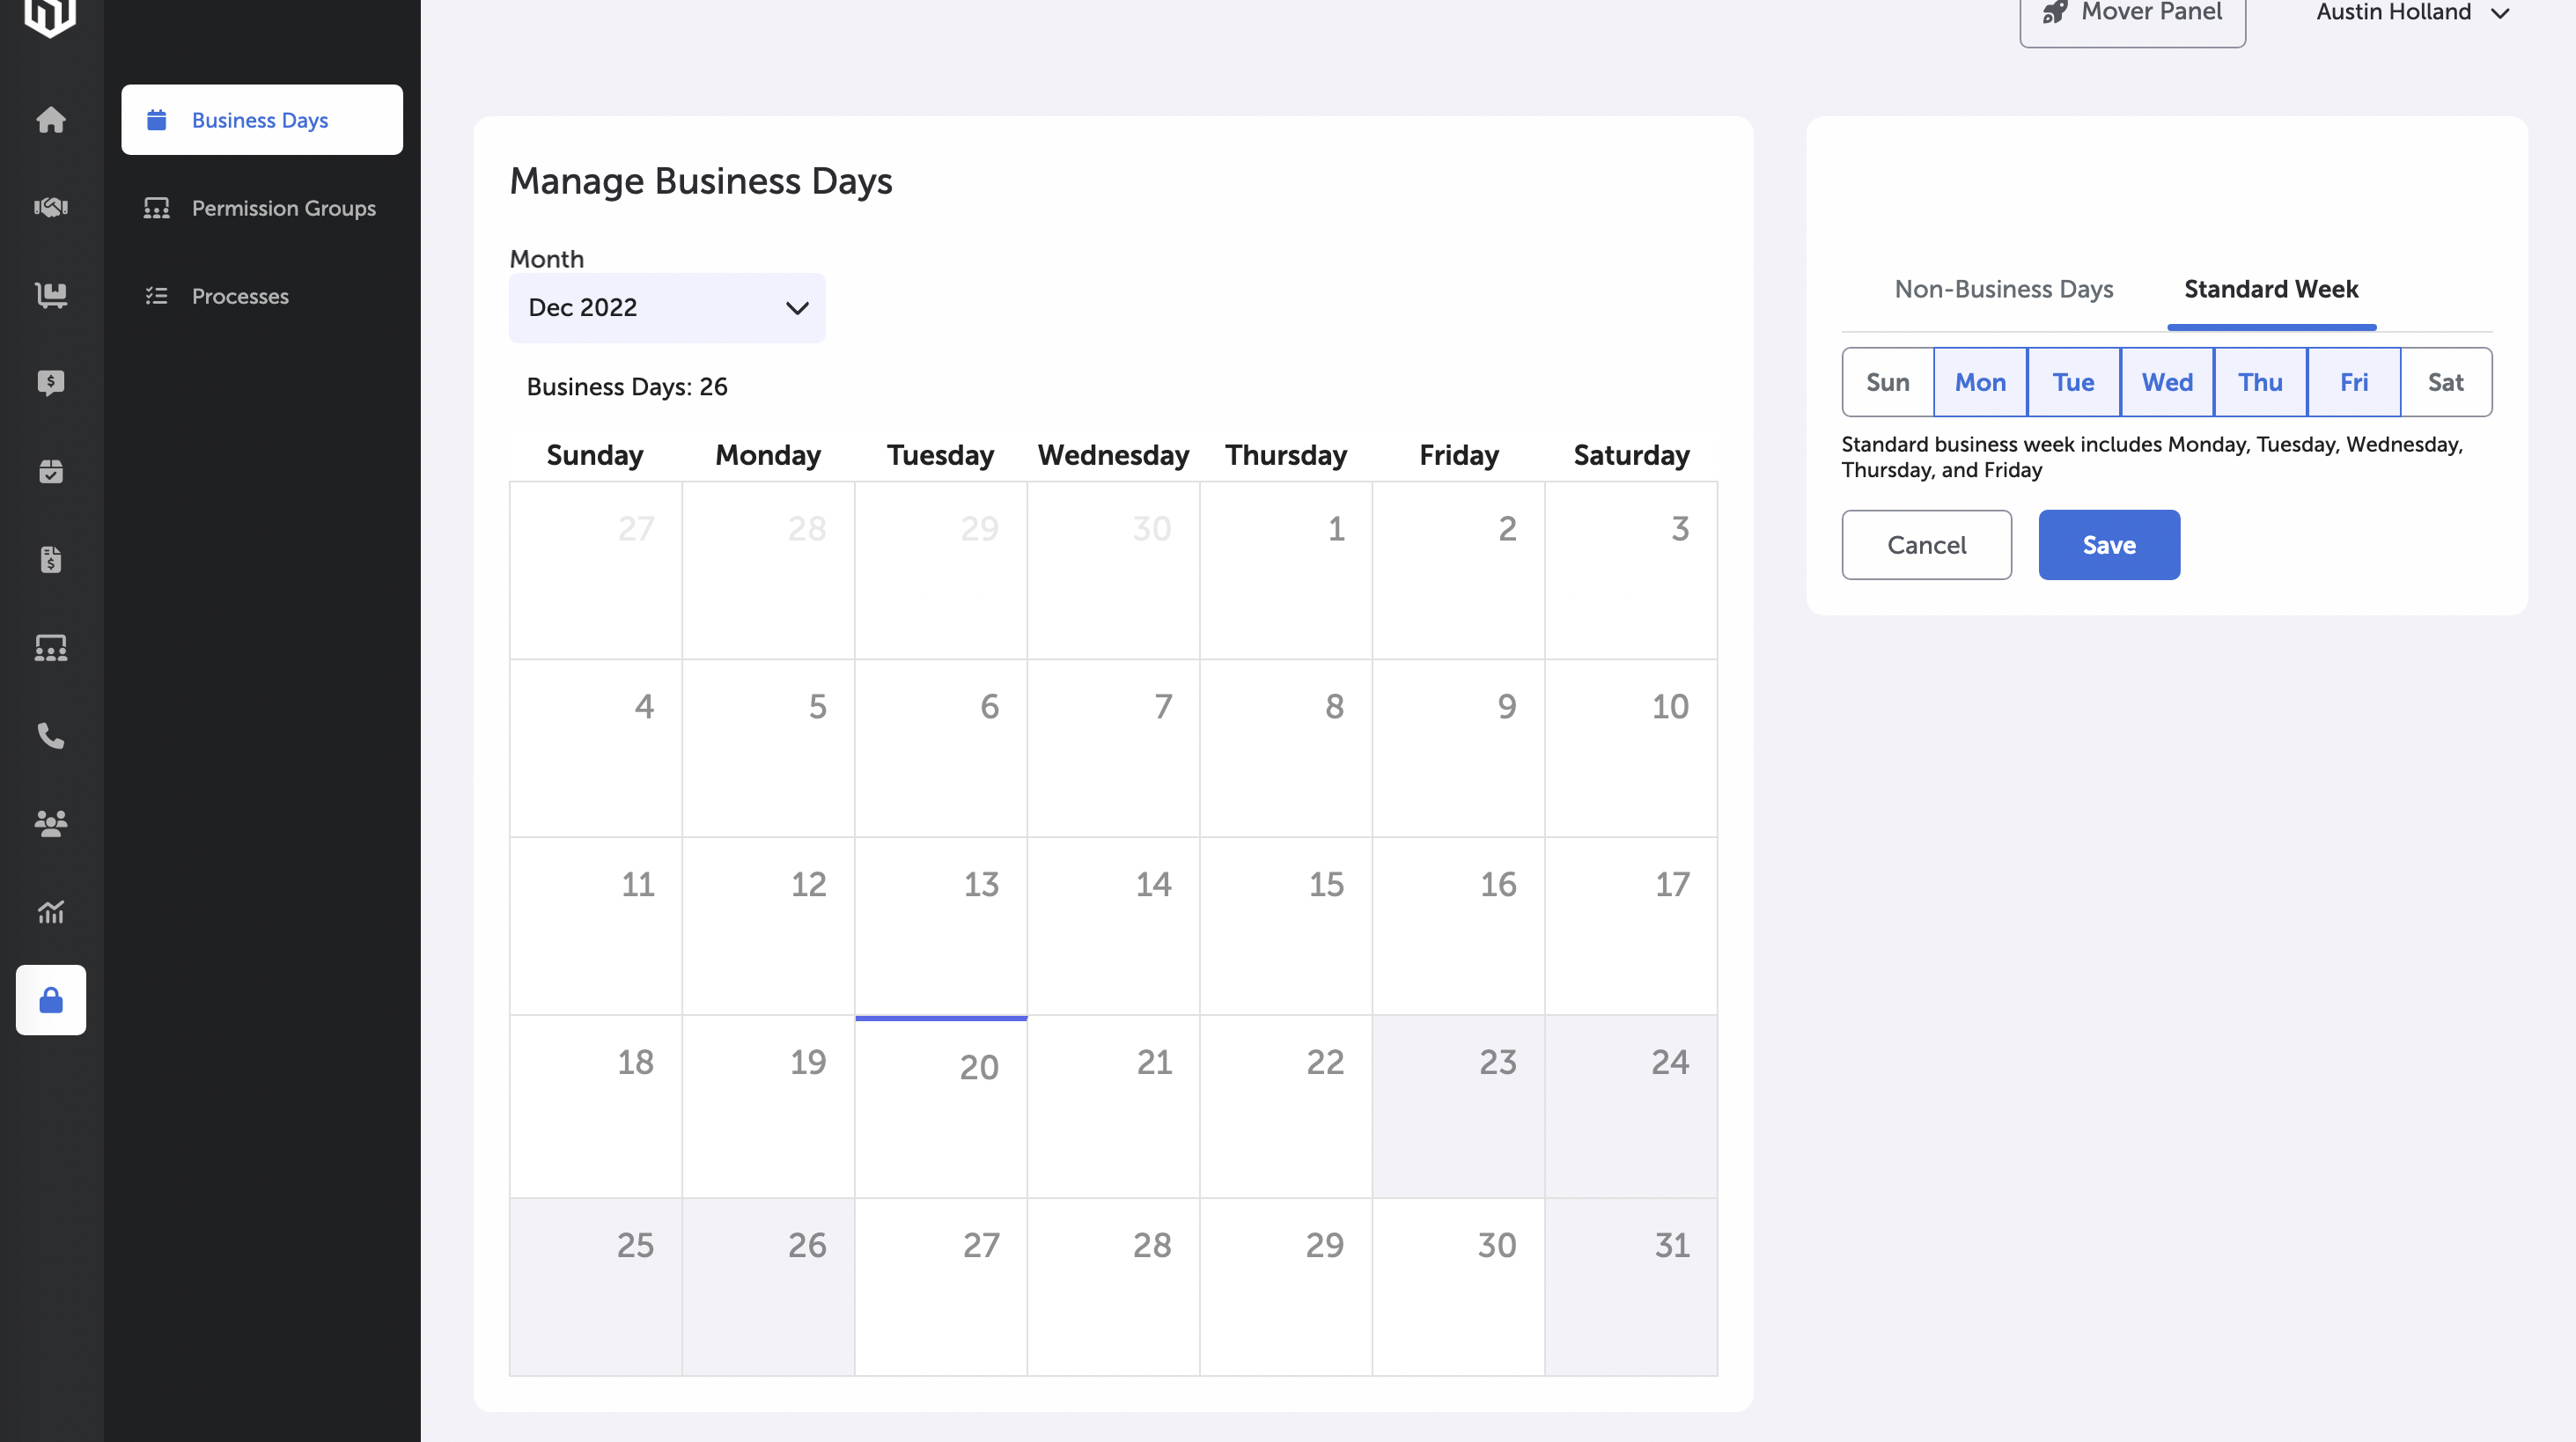This screenshot has height=1442, width=2576.
Task: Select December 24 shaded calendar cell
Action: (1631, 1107)
